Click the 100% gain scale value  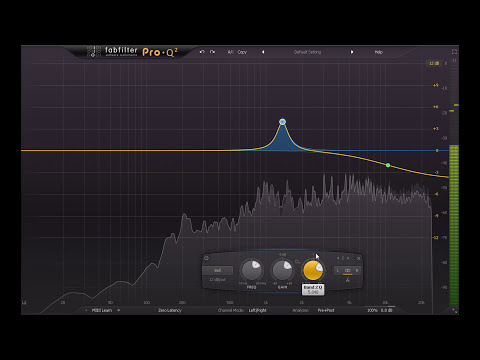372,310
